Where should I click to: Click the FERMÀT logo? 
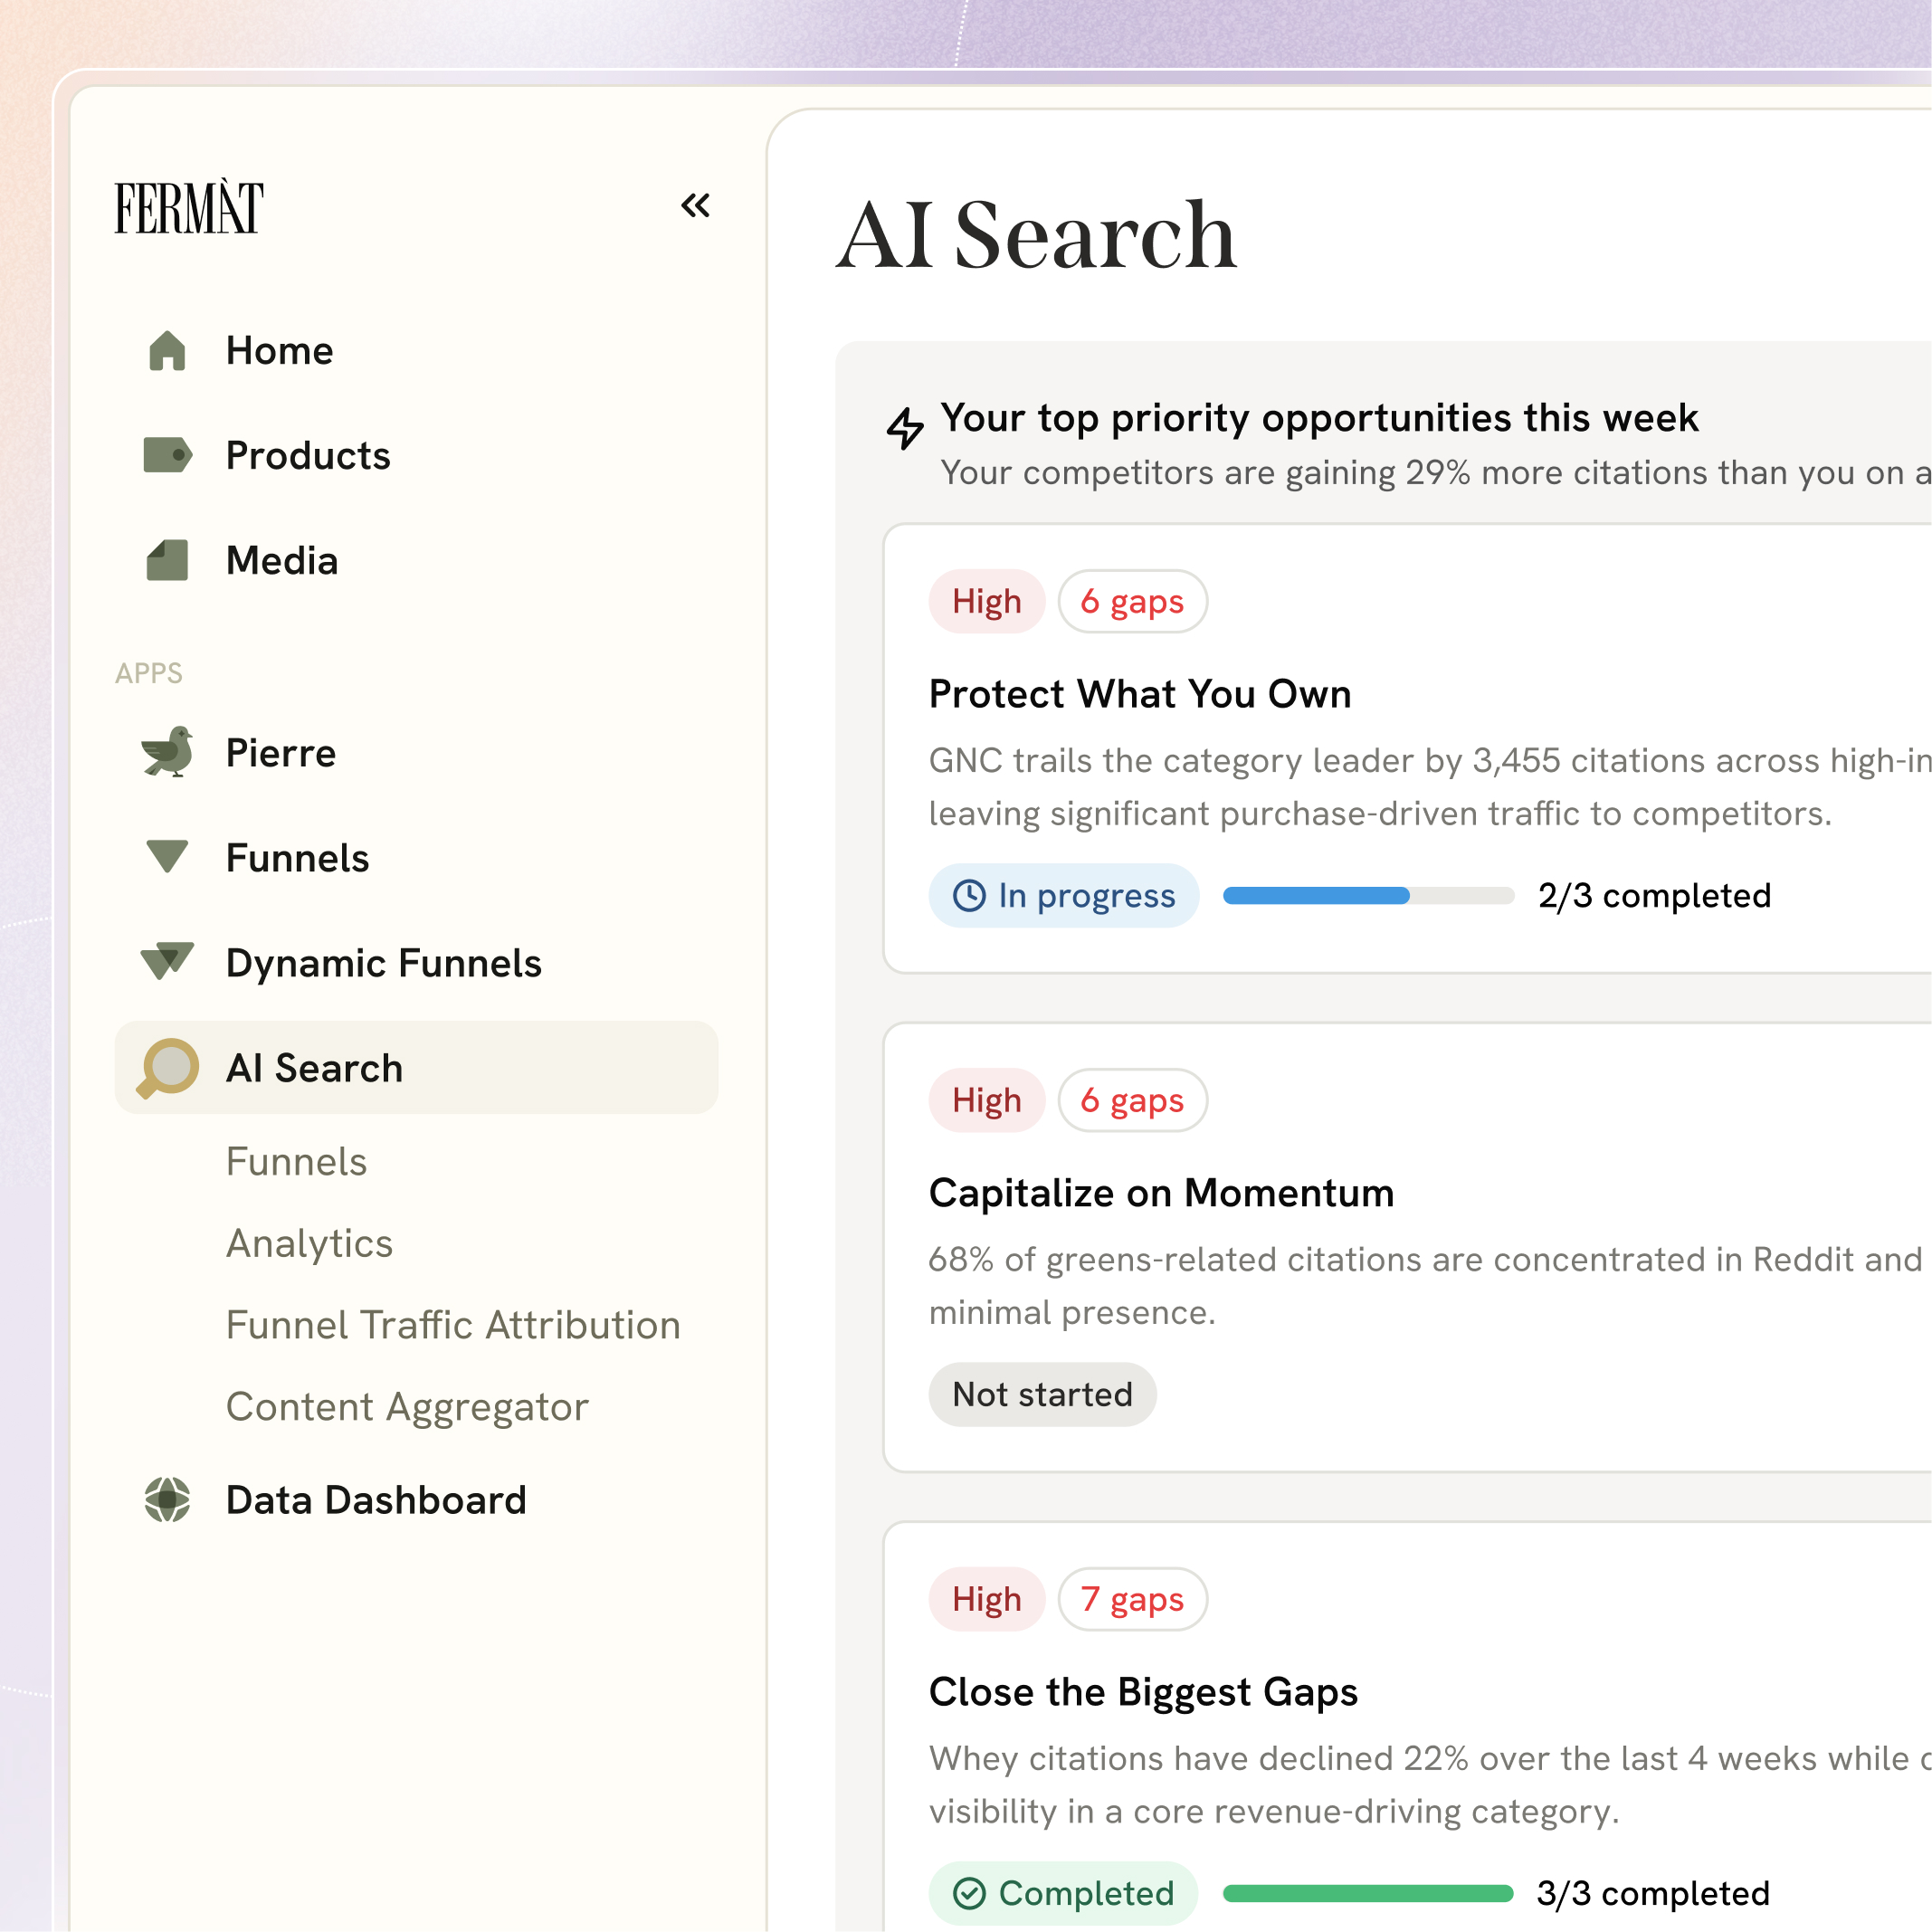tap(189, 208)
